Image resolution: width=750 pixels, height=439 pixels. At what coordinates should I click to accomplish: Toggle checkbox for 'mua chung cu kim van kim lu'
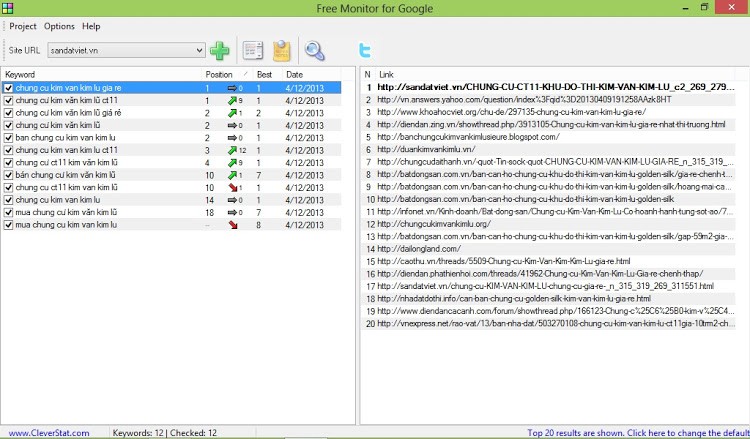tap(8, 225)
